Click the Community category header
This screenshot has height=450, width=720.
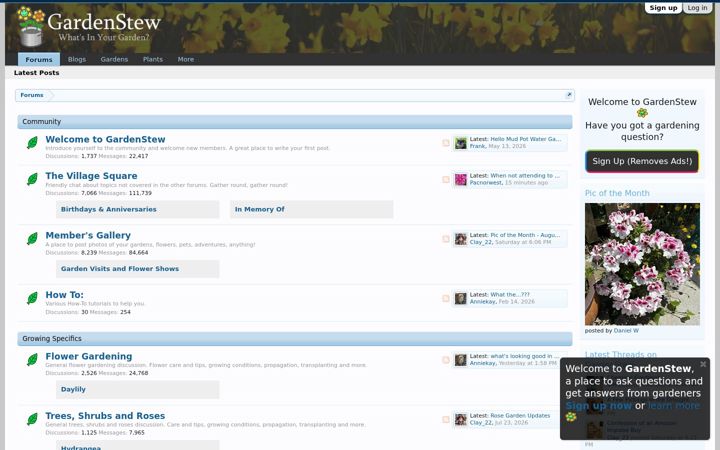[x=295, y=122]
